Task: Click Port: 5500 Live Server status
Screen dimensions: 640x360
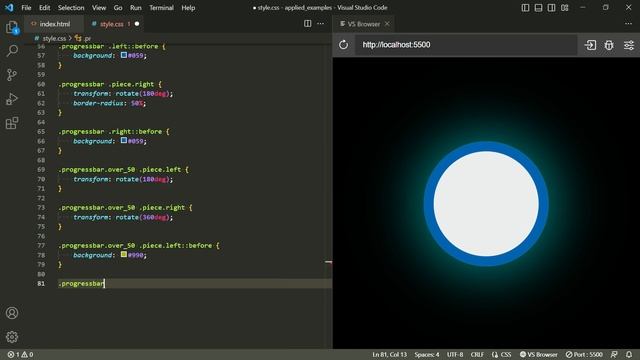Action: coord(584,354)
